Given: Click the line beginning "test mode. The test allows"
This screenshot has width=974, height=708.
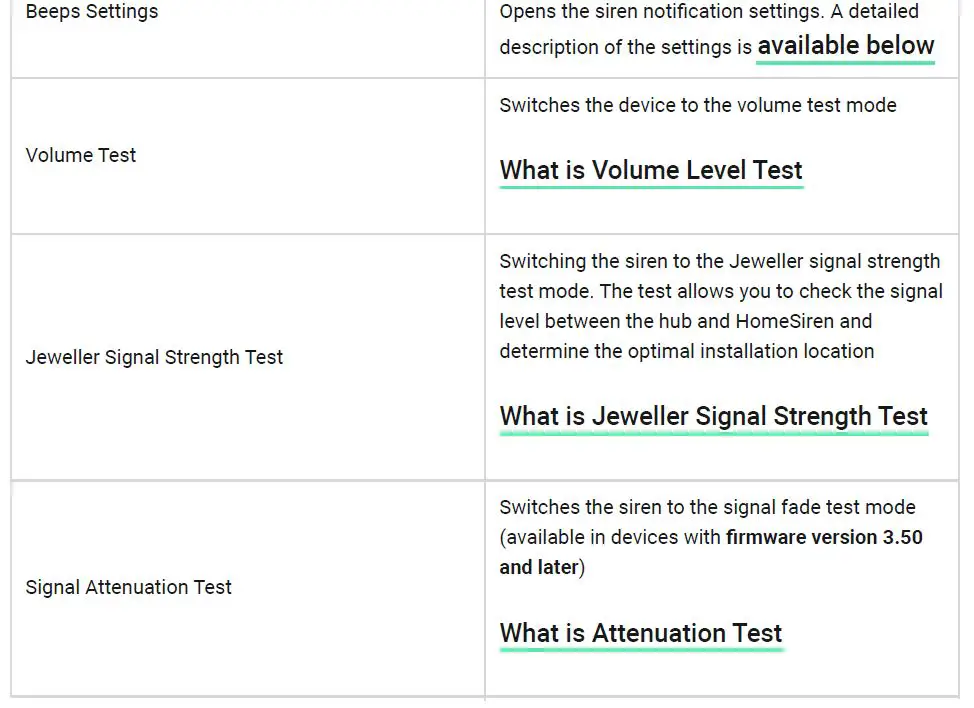Looking at the screenshot, I should coord(721,291).
